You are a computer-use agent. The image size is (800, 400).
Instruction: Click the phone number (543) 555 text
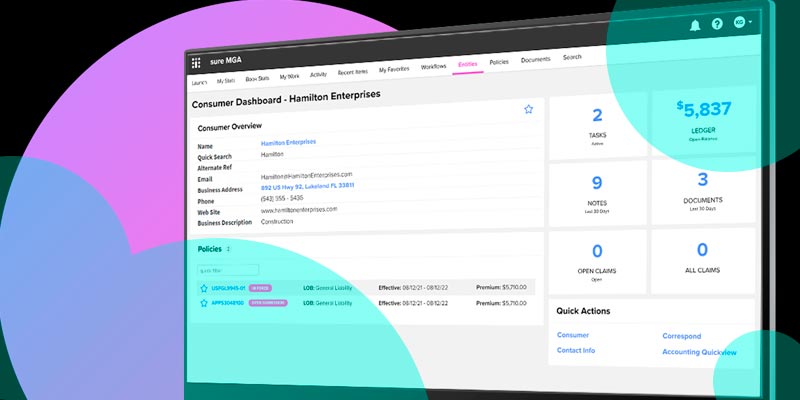click(x=282, y=198)
